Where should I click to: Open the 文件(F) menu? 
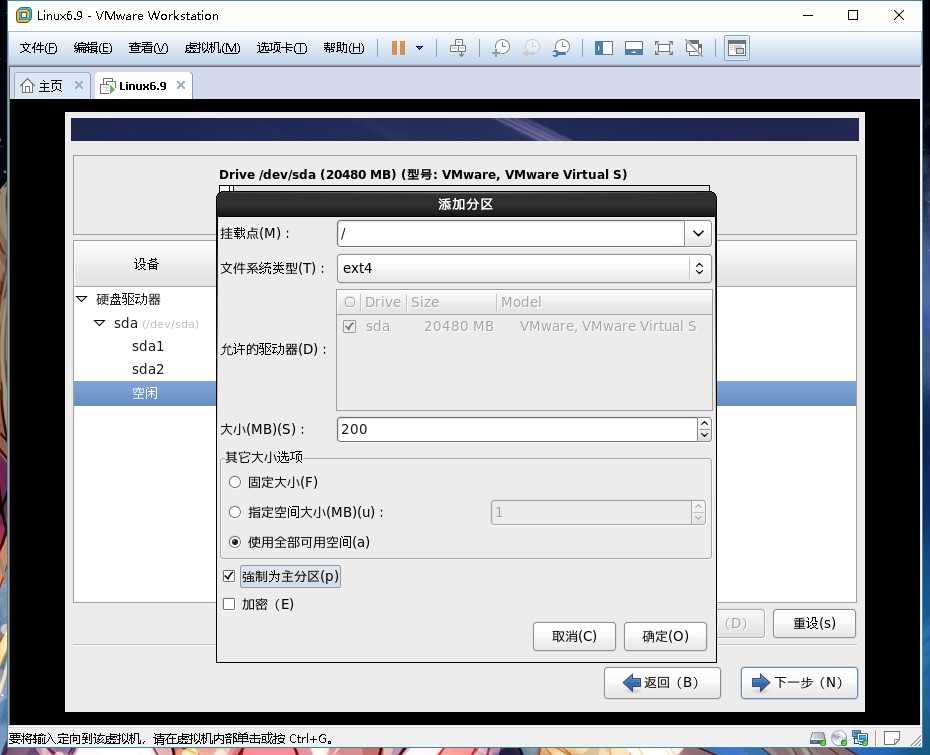coord(38,48)
